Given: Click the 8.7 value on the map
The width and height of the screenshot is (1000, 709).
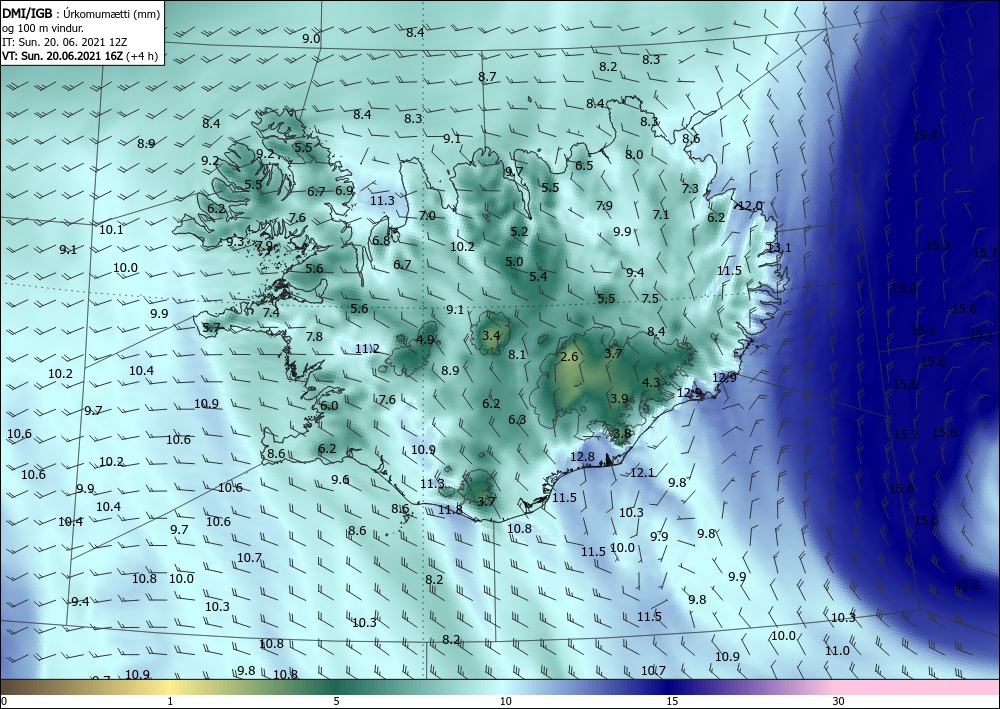Looking at the screenshot, I should point(487,77).
